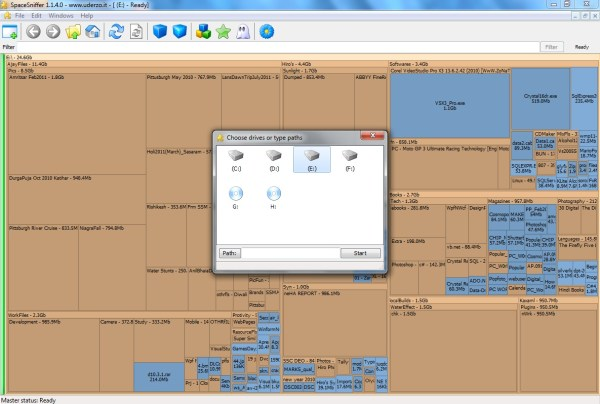Screen dimensions: 600x404
Task: Select the Camera 372.8 block in WorkFiles
Action: point(116,355)
